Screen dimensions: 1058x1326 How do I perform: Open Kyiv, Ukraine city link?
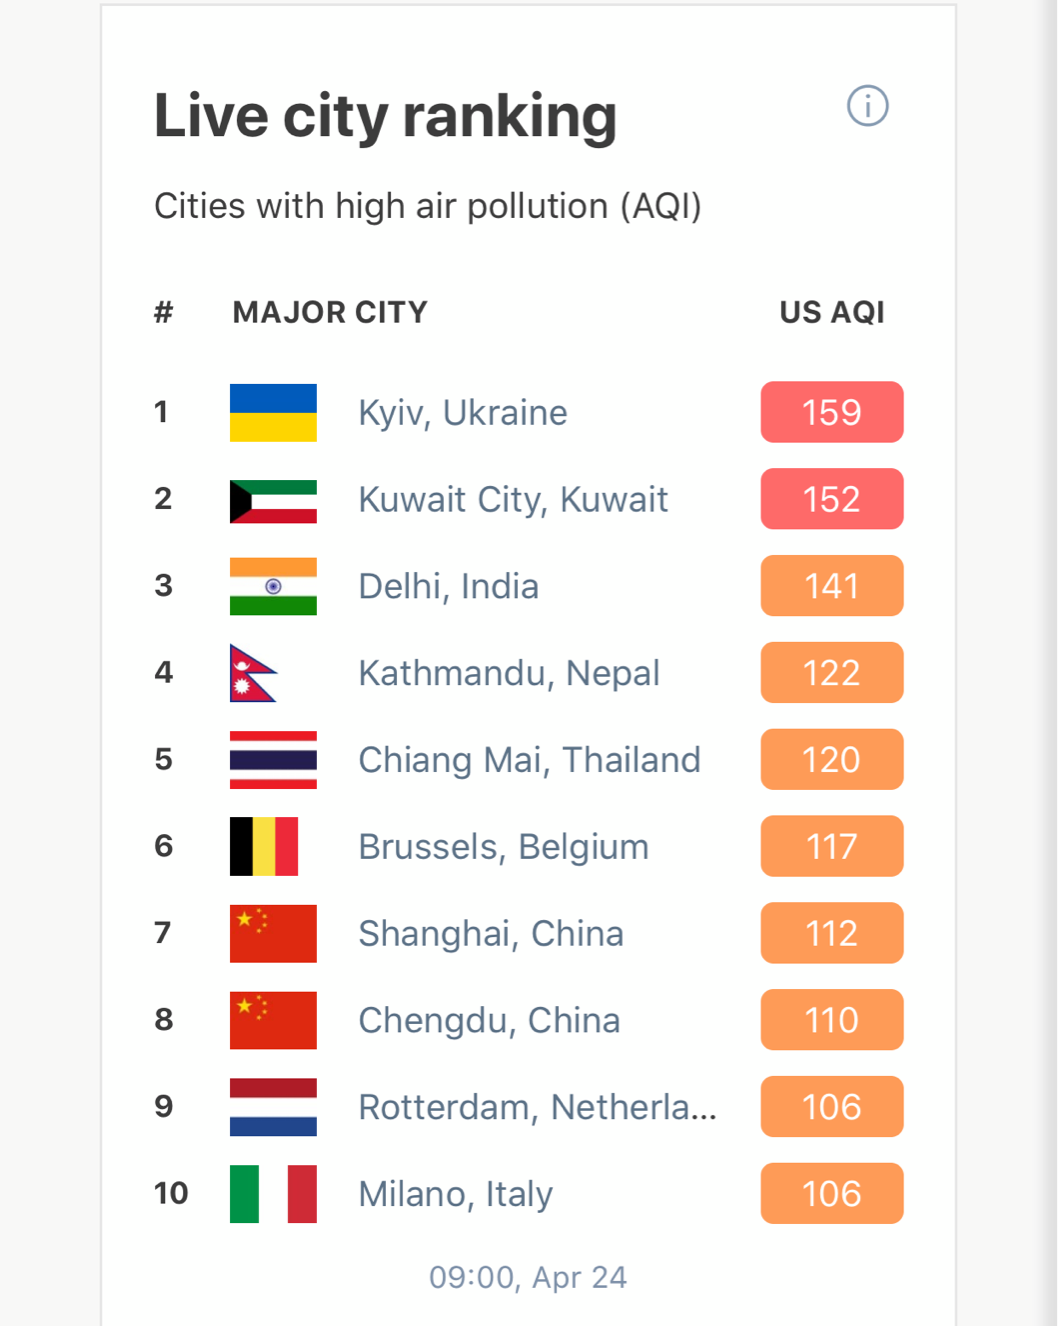(x=463, y=413)
